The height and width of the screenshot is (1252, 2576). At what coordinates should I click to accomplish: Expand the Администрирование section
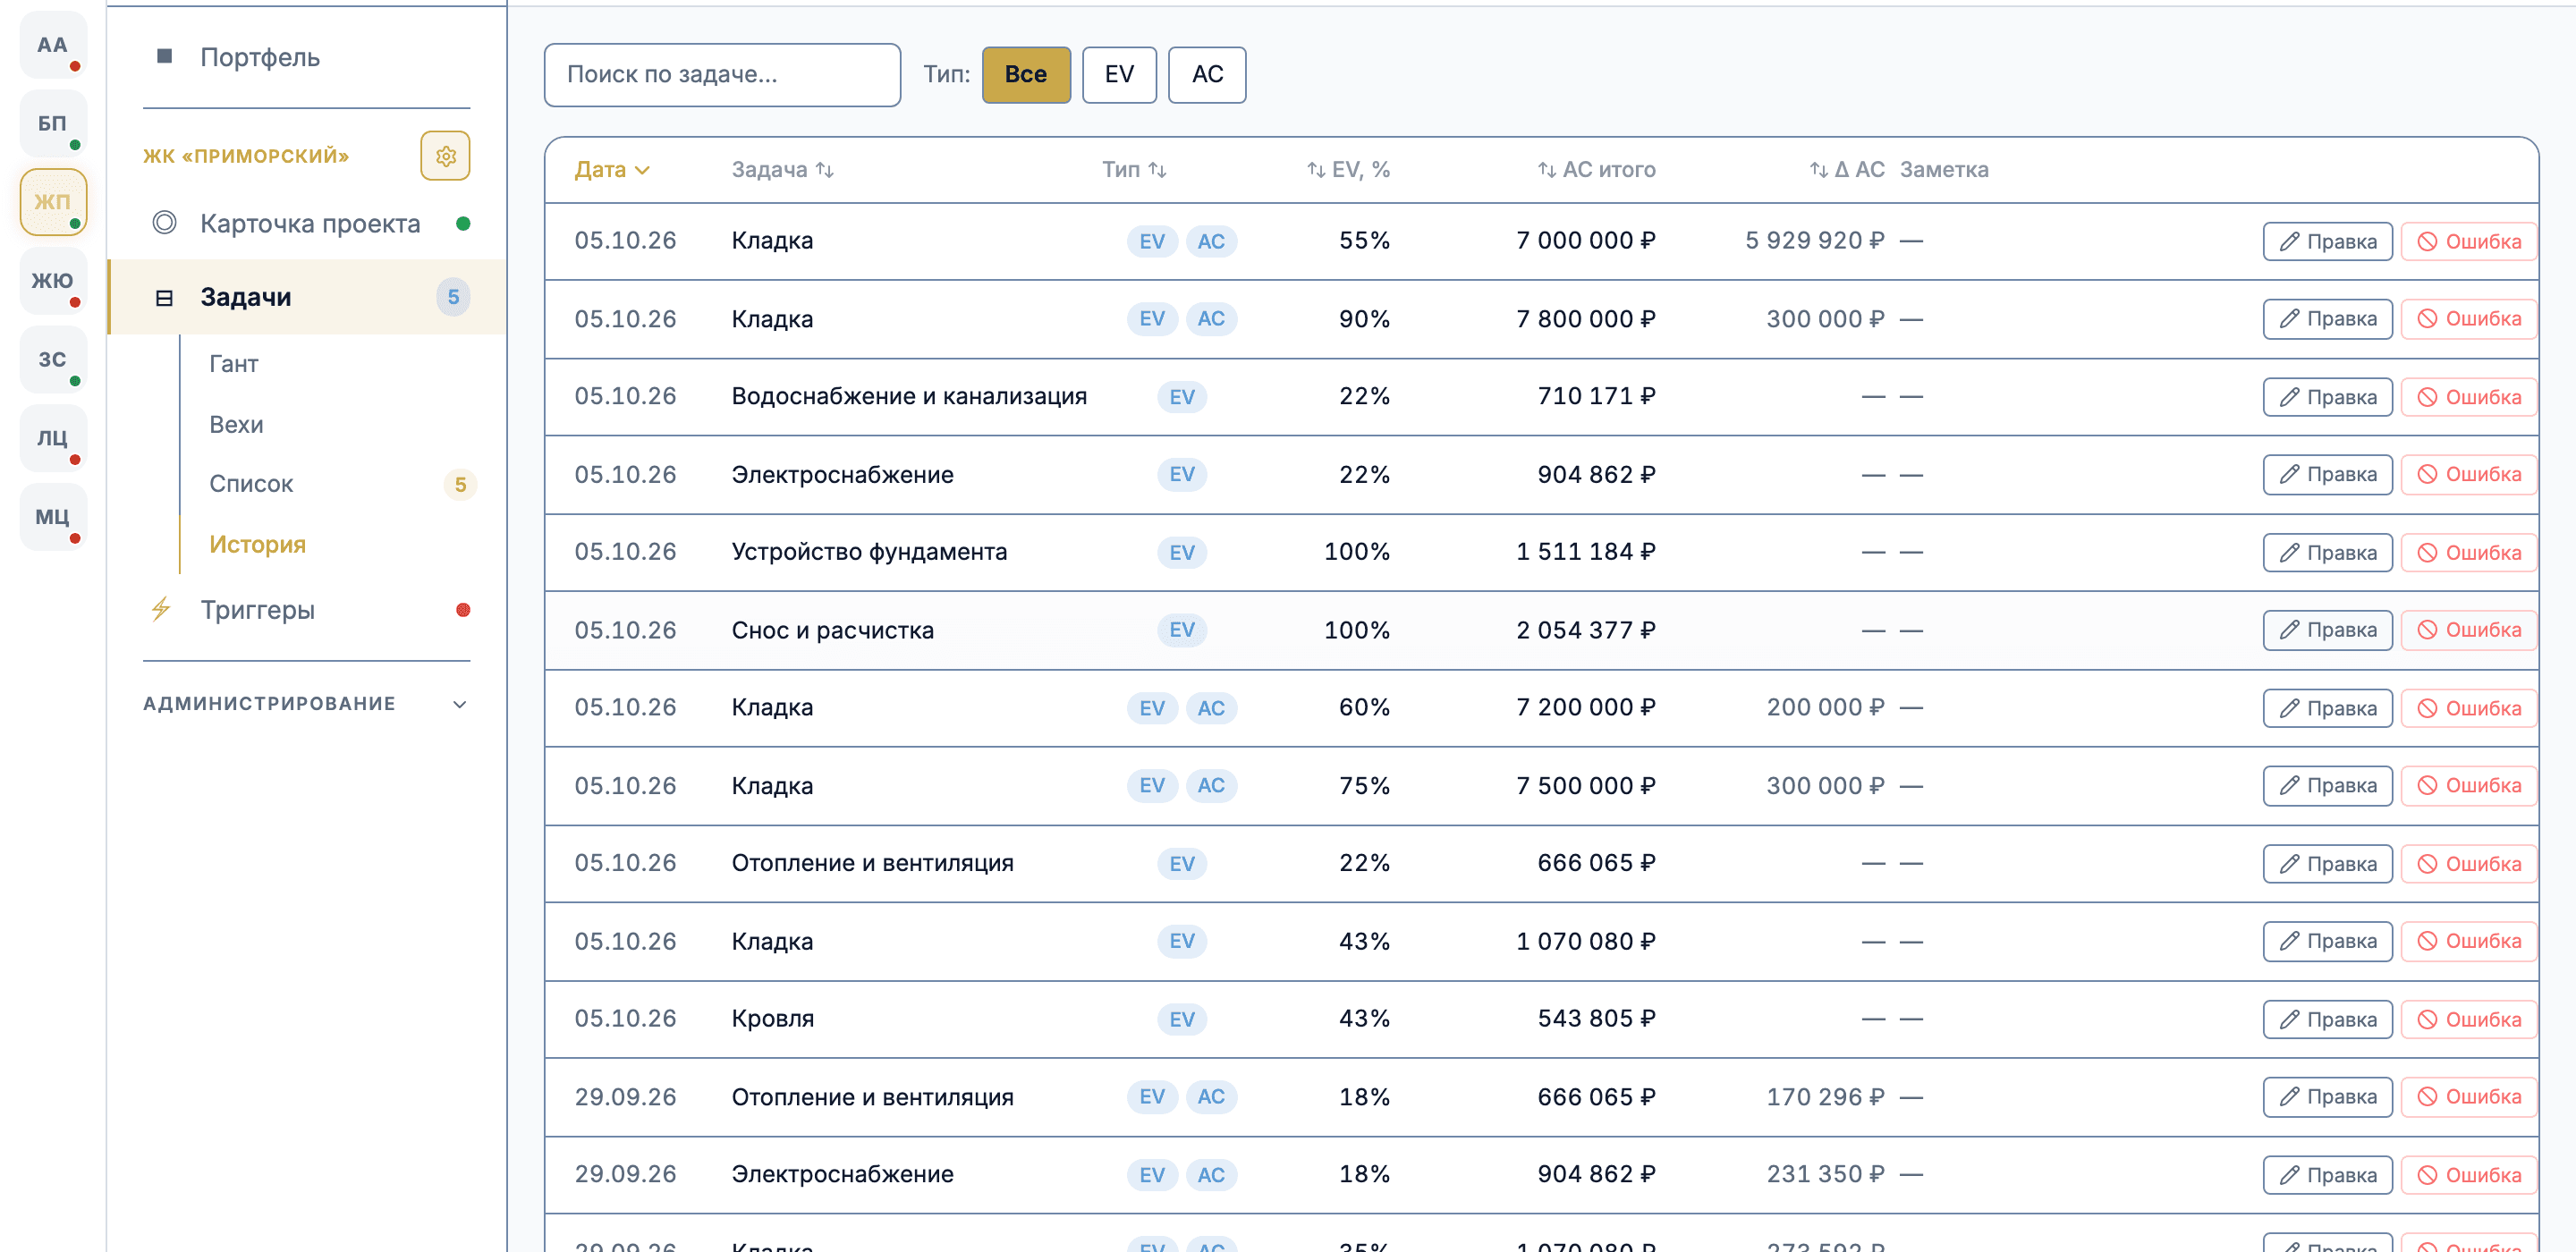[306, 704]
